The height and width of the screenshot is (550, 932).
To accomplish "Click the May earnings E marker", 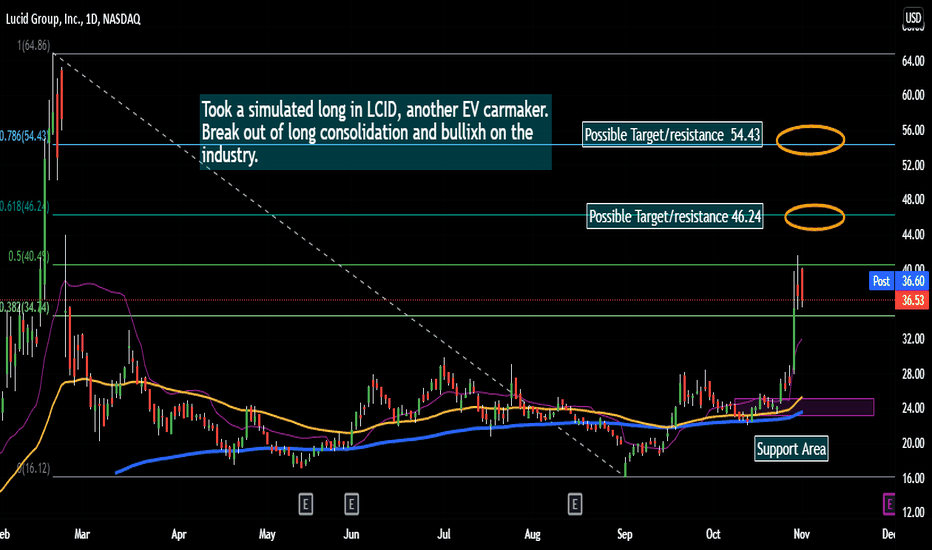I will pyautogui.click(x=306, y=504).
